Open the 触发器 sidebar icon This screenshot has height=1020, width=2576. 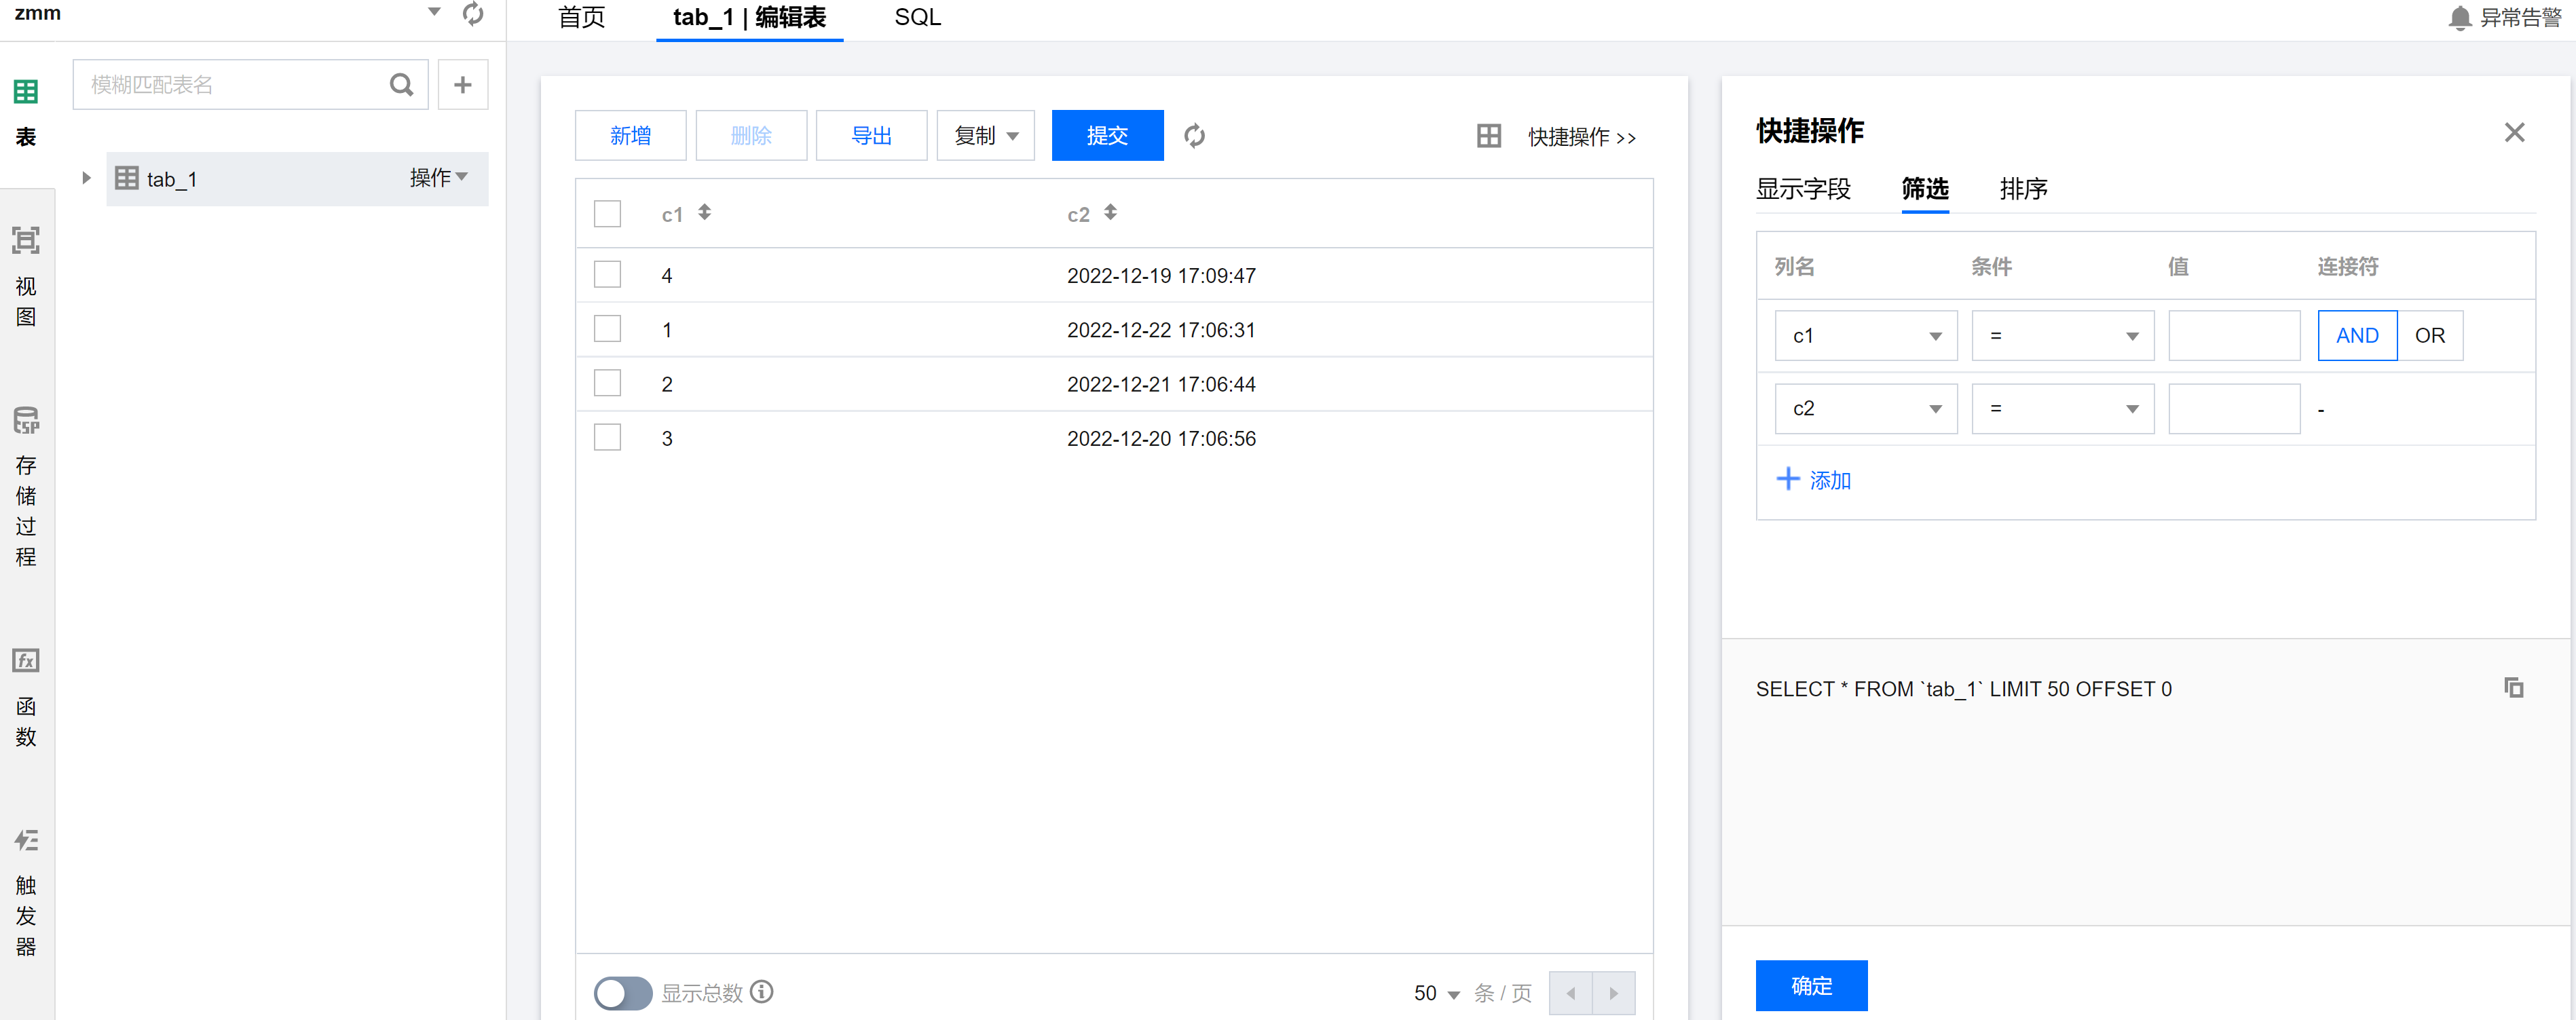pyautogui.click(x=26, y=840)
